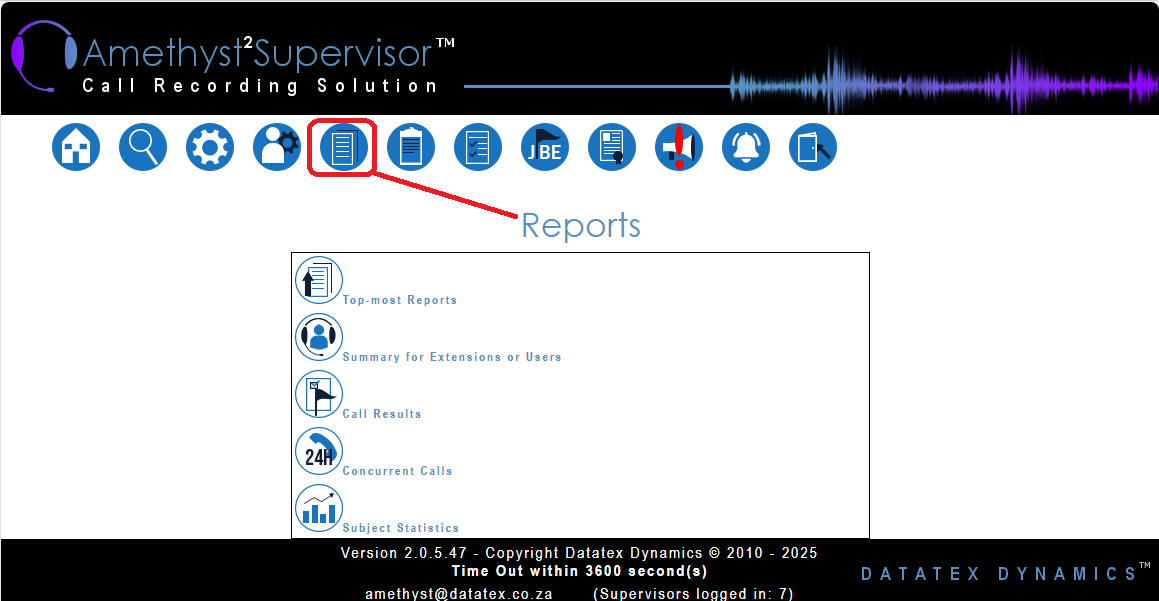Select the Call Results report
The width and height of the screenshot is (1159, 601).
pyautogui.click(x=381, y=414)
